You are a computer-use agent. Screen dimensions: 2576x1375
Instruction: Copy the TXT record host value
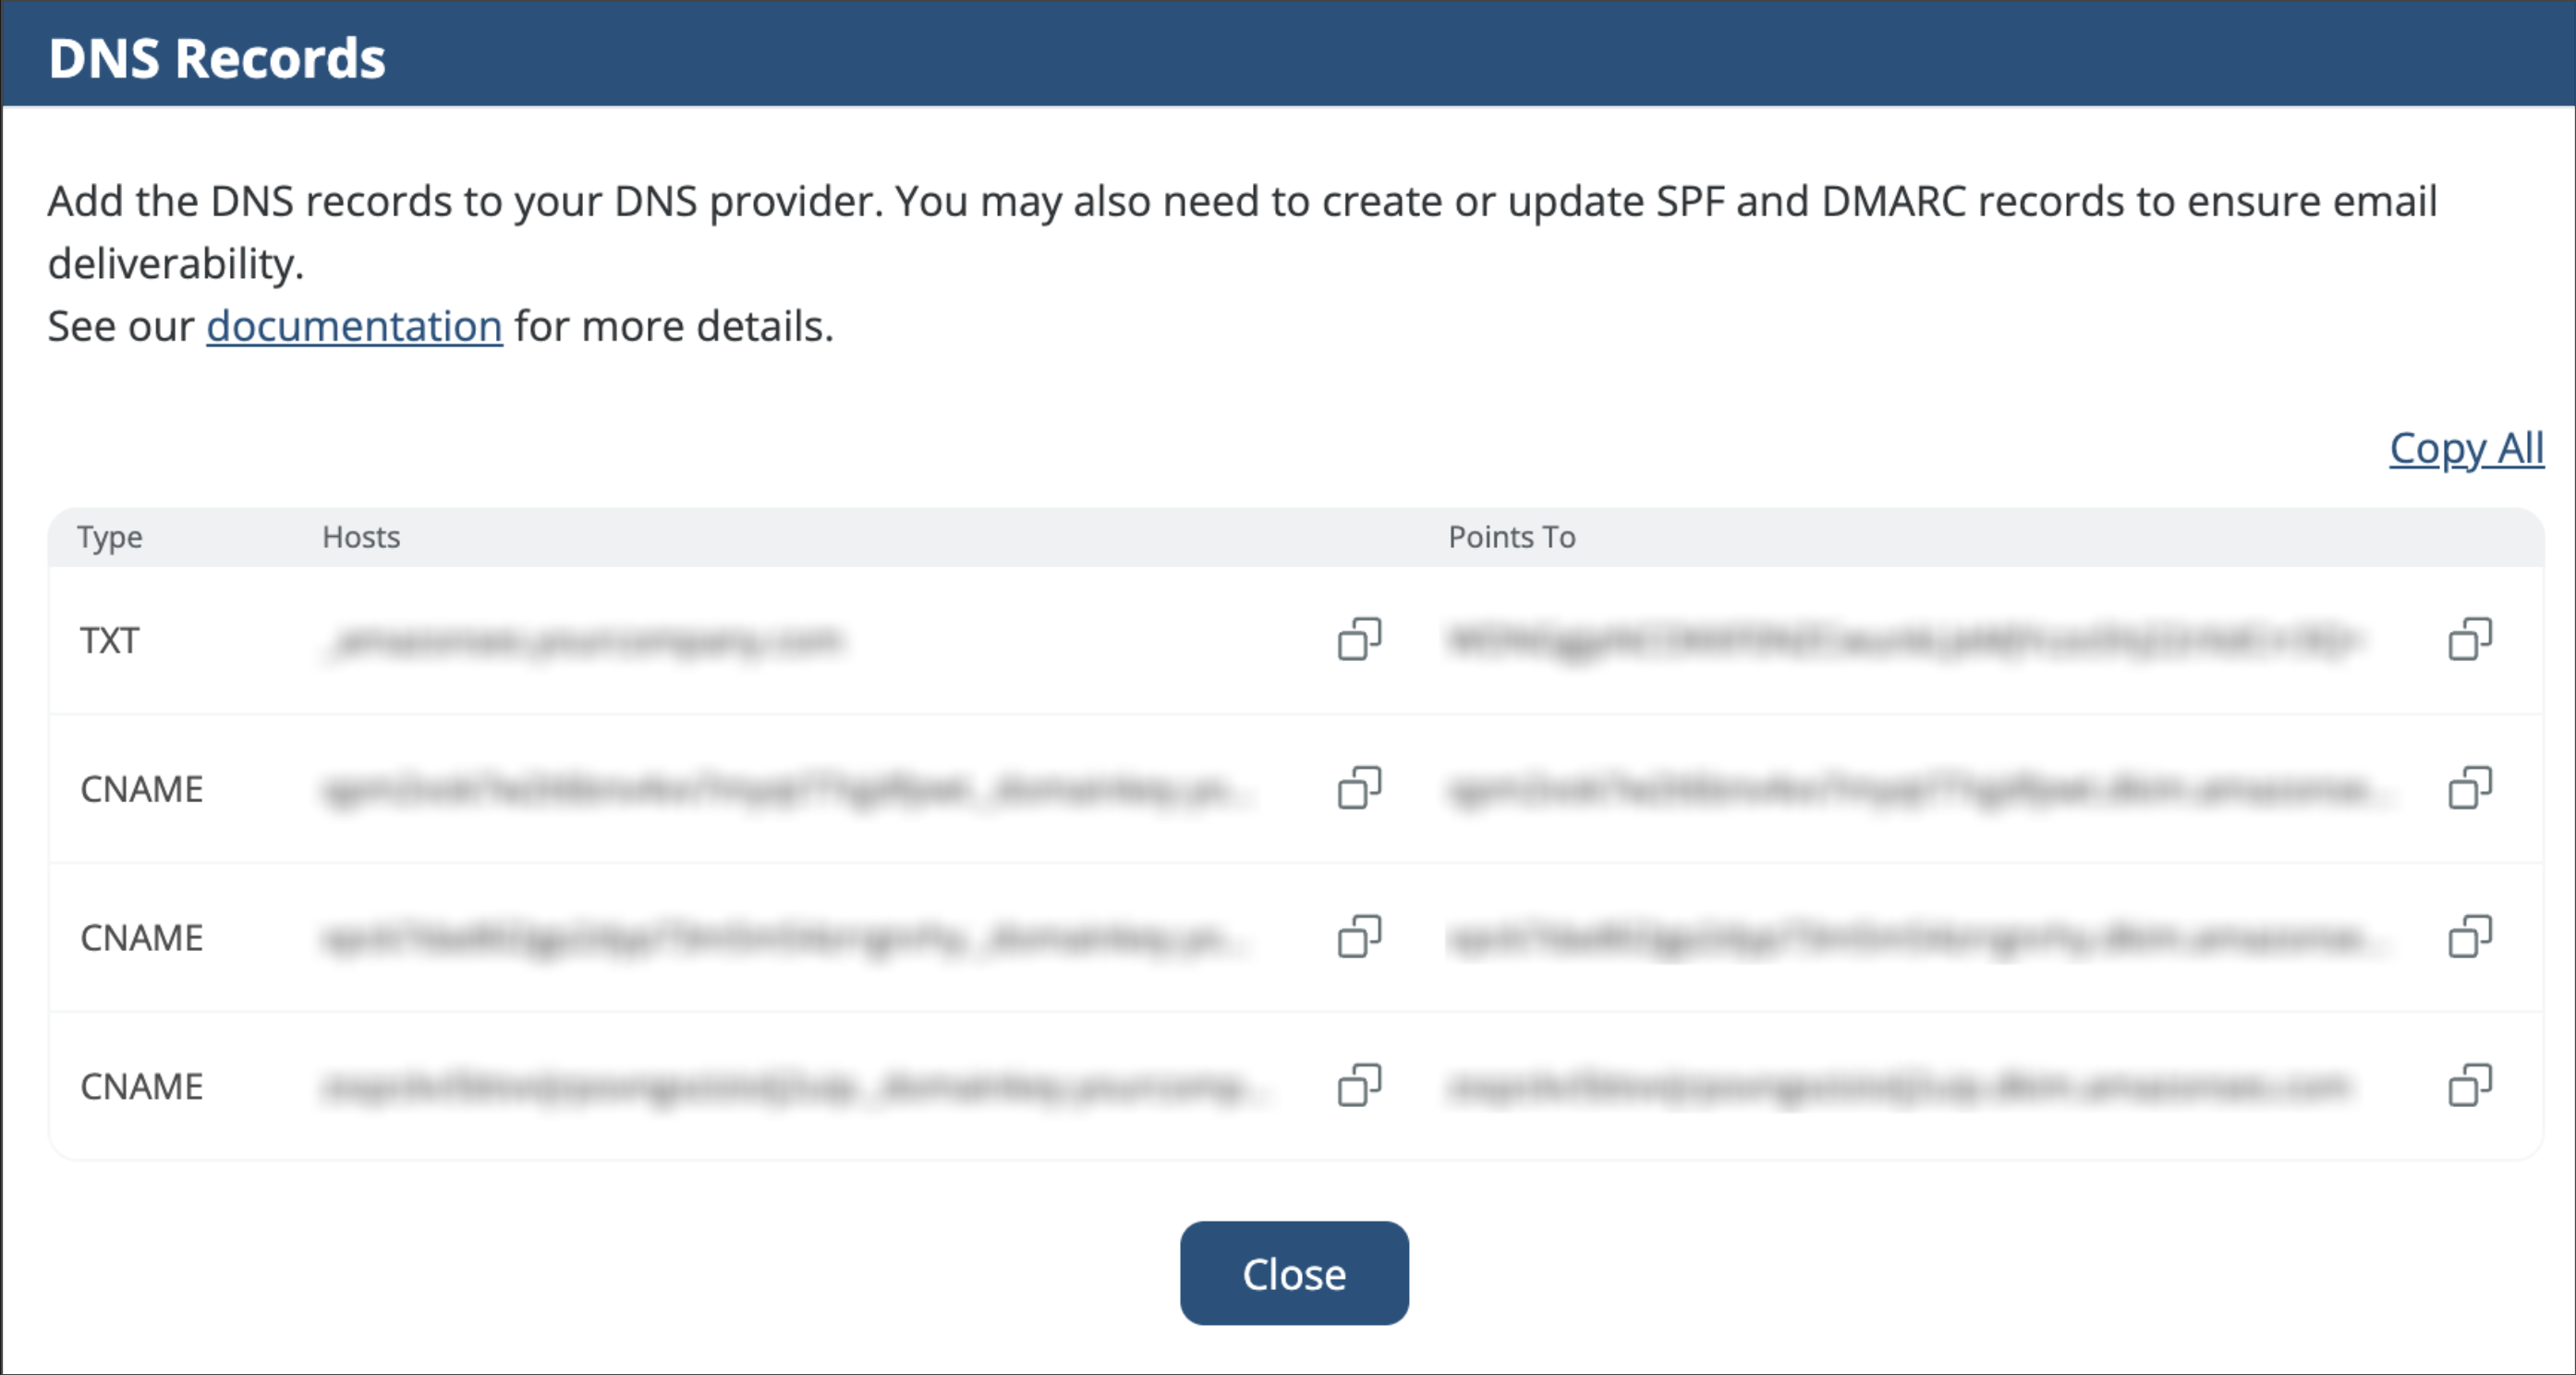pyautogui.click(x=1359, y=639)
